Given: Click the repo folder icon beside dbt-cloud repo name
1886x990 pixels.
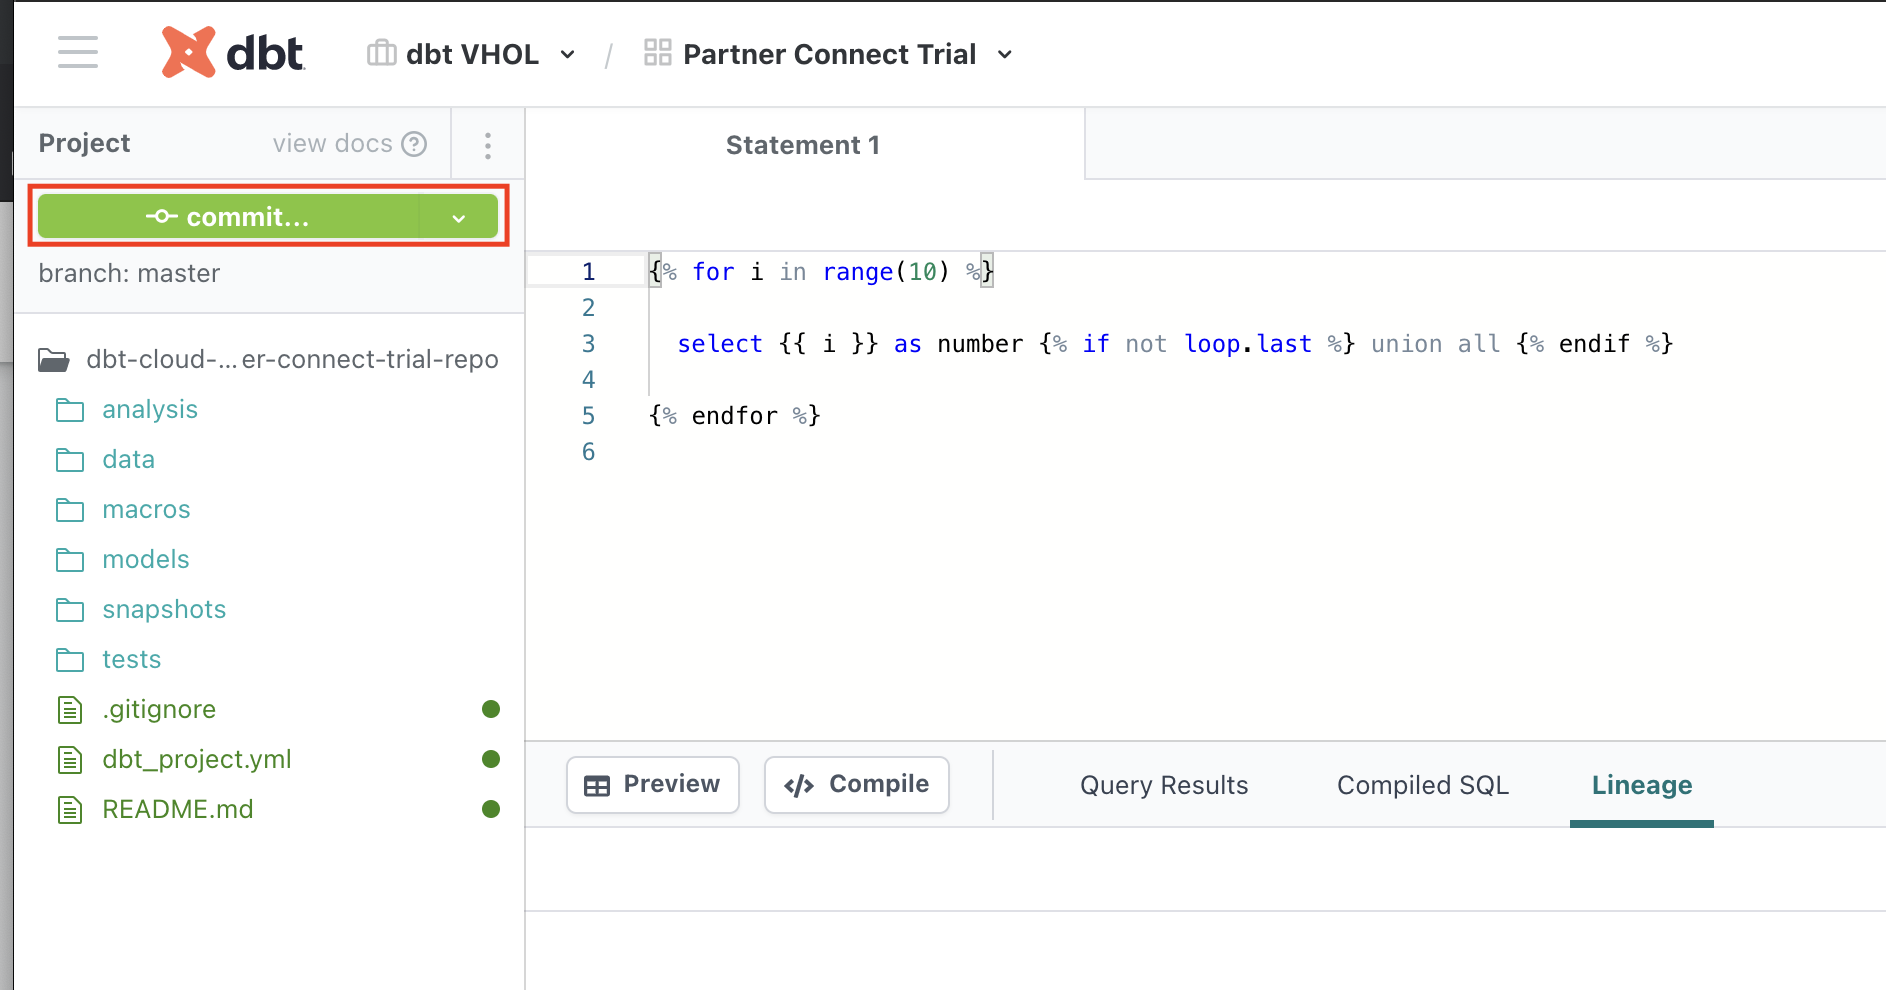Looking at the screenshot, I should tap(54, 359).
